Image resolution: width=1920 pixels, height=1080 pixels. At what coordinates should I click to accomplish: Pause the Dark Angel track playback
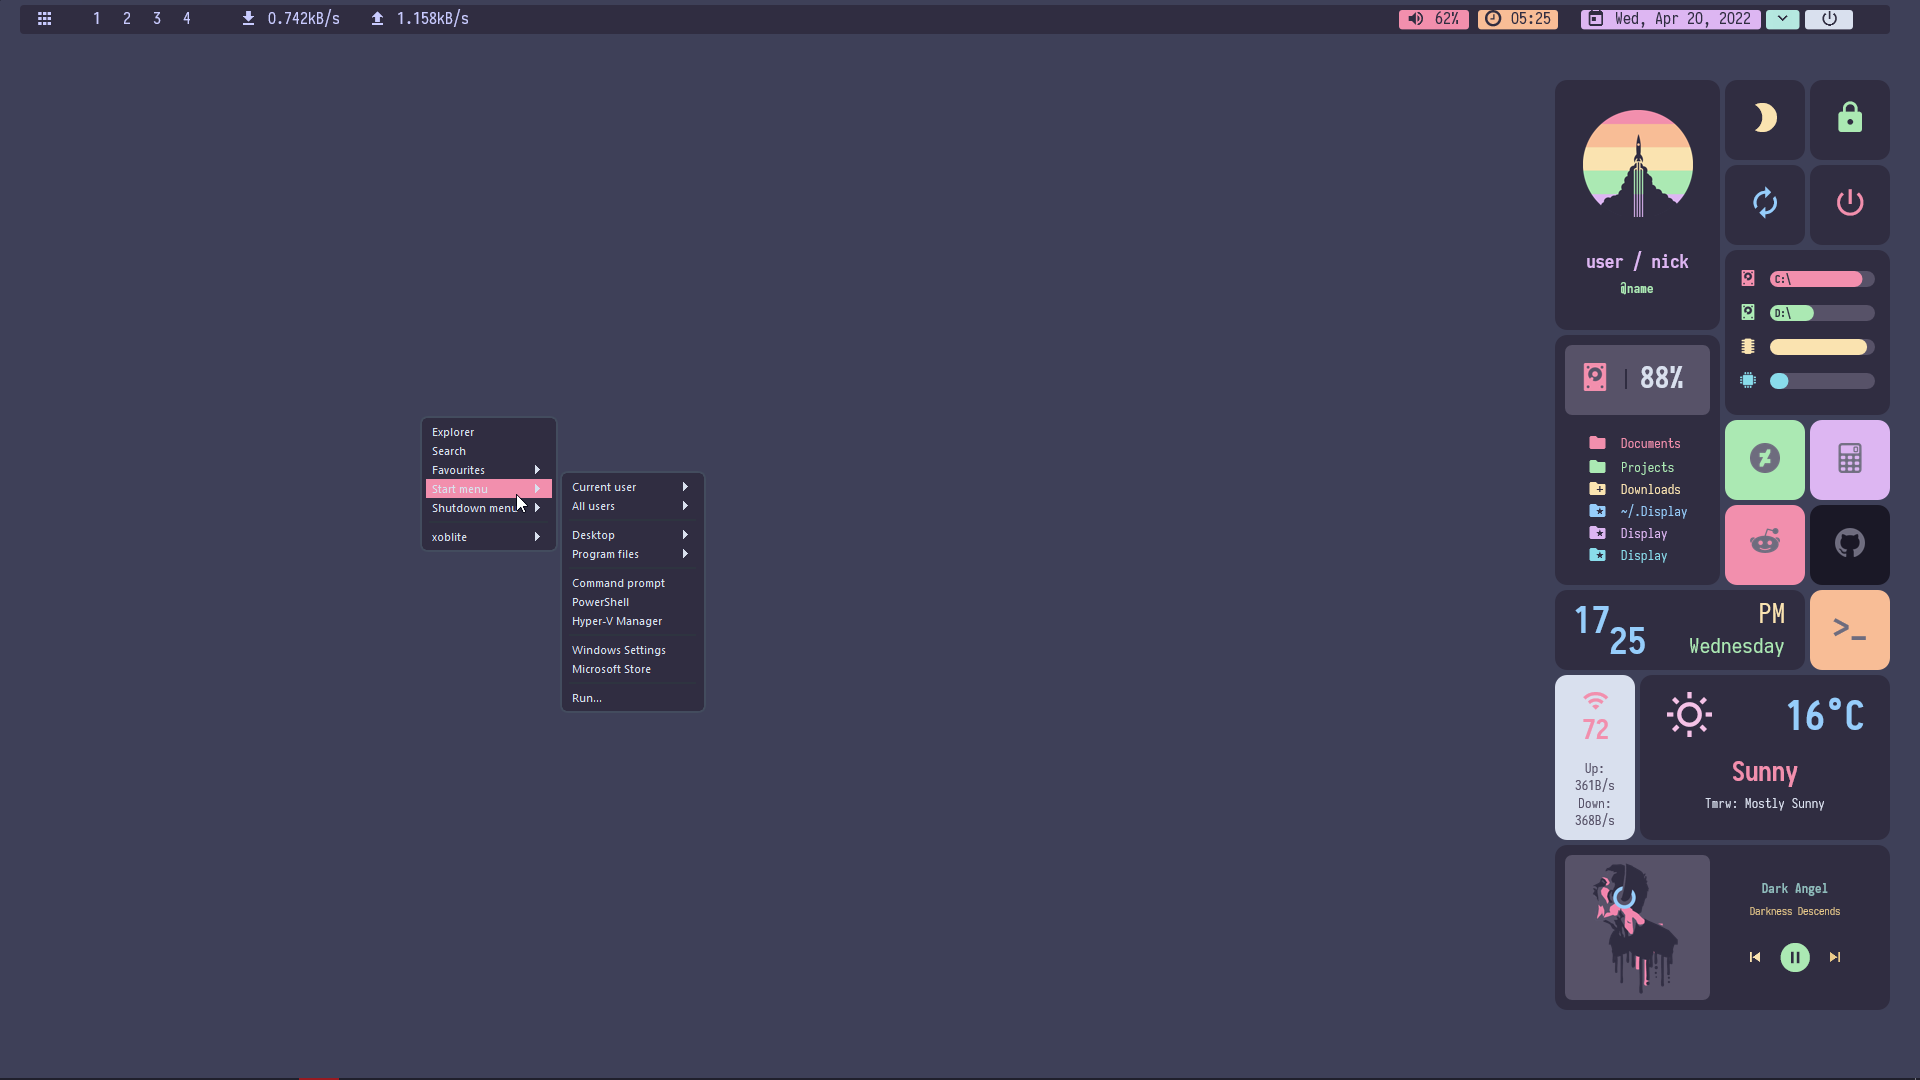(x=1794, y=957)
